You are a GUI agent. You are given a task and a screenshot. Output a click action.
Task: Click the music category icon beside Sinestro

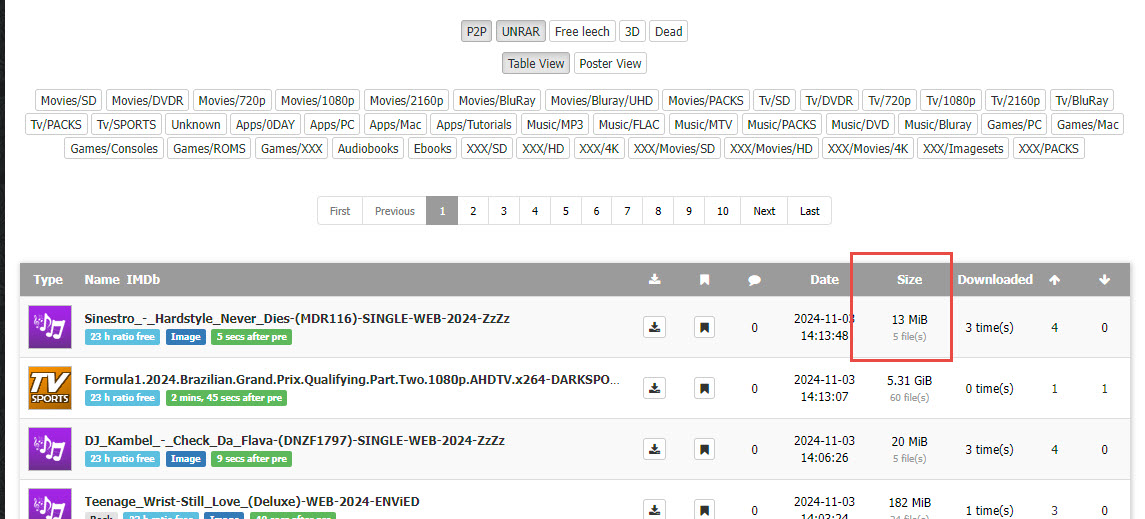click(x=49, y=327)
